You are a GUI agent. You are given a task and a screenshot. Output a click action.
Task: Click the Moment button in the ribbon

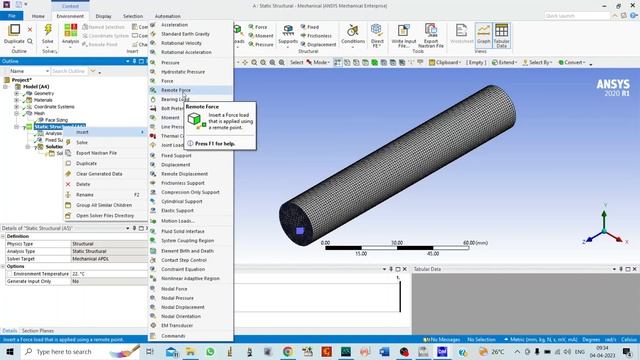(261, 36)
